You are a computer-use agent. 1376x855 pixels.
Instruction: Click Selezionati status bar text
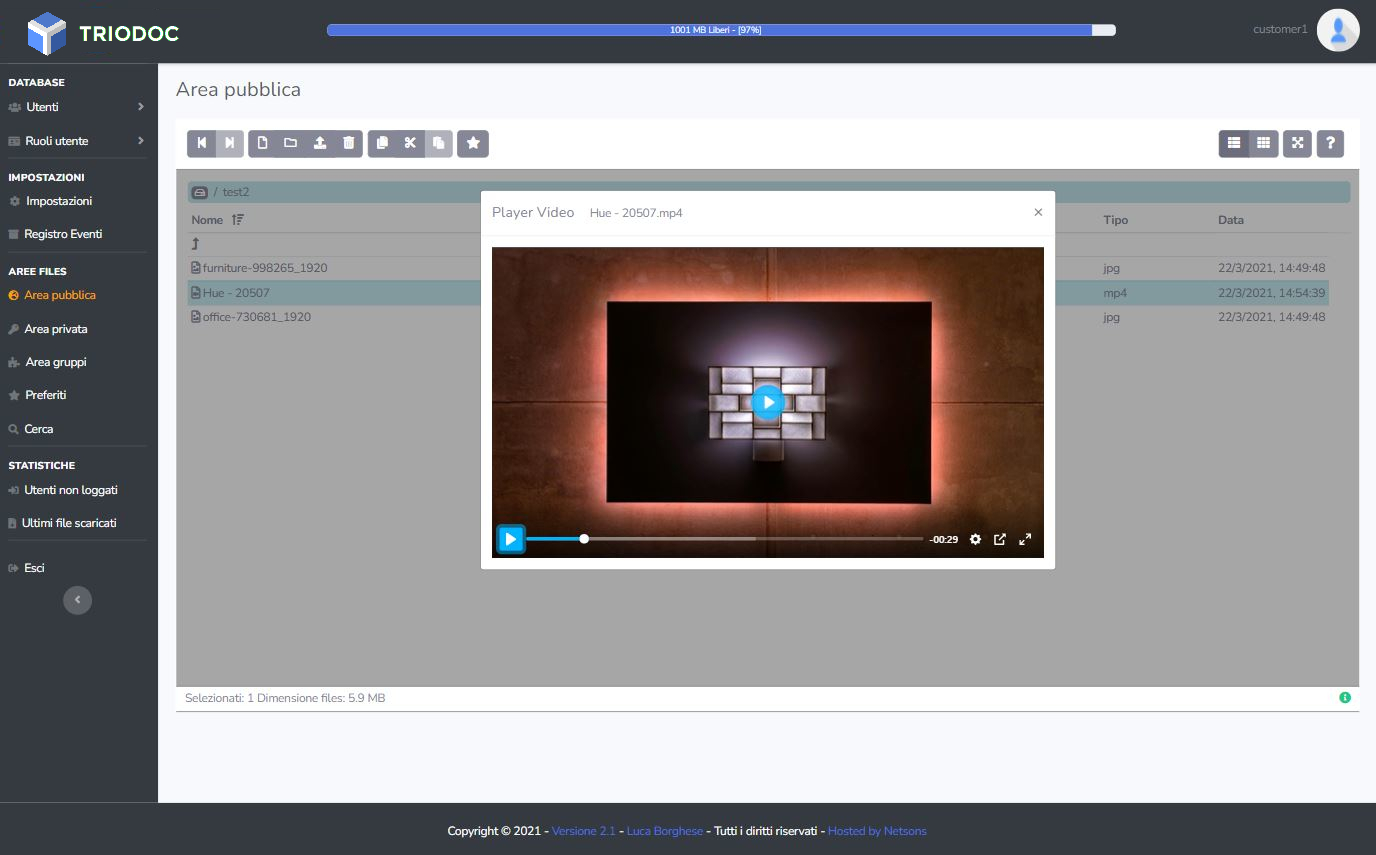(285, 698)
